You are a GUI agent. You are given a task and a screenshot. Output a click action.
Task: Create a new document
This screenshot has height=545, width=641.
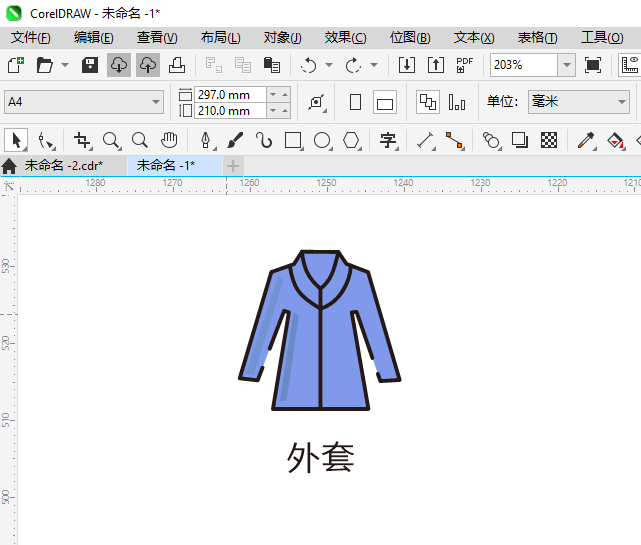[16, 65]
